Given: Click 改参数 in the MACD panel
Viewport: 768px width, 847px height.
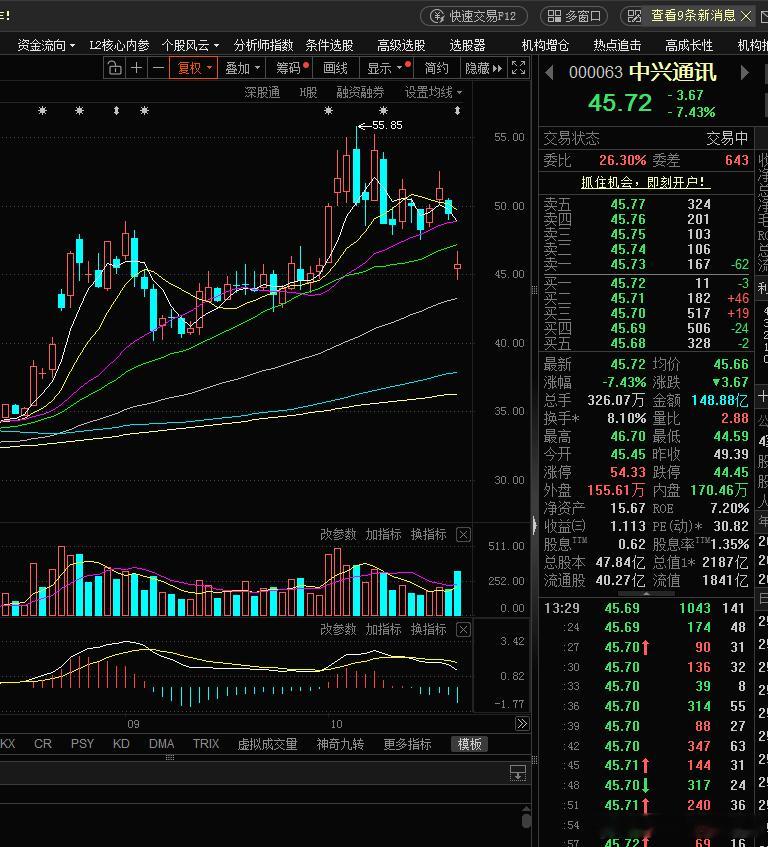Looking at the screenshot, I should (338, 629).
